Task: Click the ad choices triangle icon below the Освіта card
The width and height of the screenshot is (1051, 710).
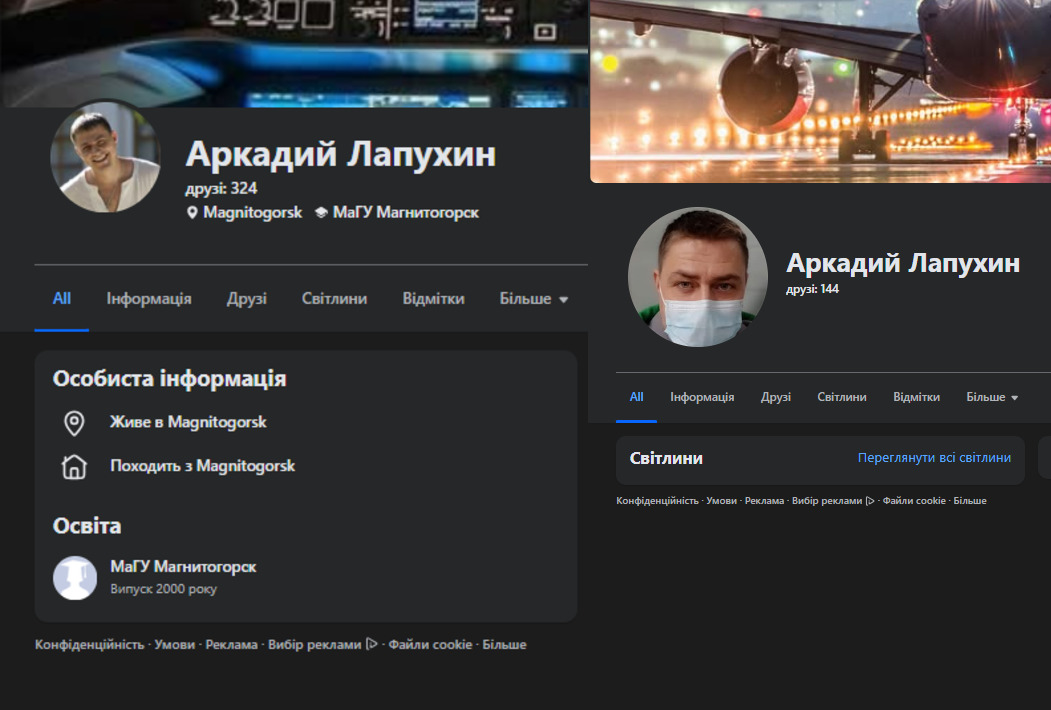Action: [x=372, y=645]
